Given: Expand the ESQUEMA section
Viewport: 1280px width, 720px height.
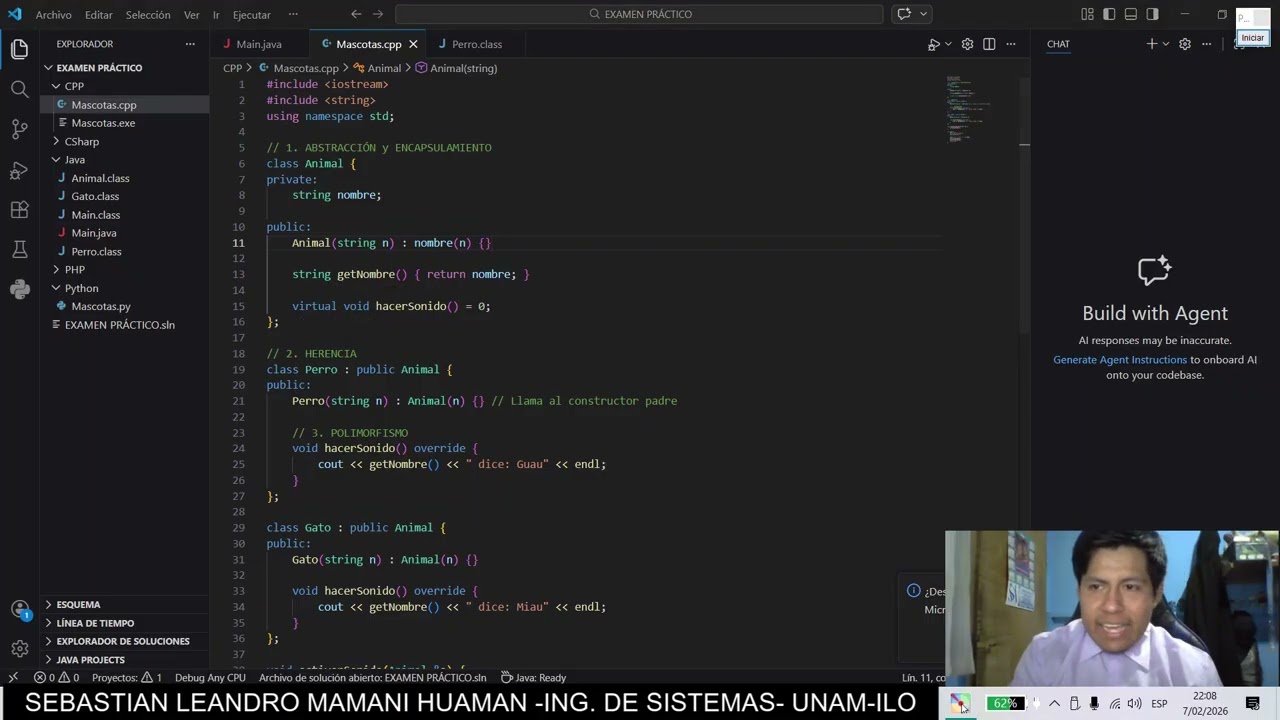Looking at the screenshot, I should (125, 604).
